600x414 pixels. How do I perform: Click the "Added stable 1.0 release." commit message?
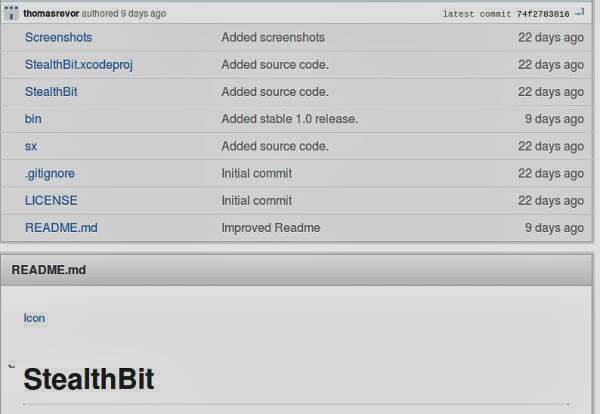click(289, 119)
